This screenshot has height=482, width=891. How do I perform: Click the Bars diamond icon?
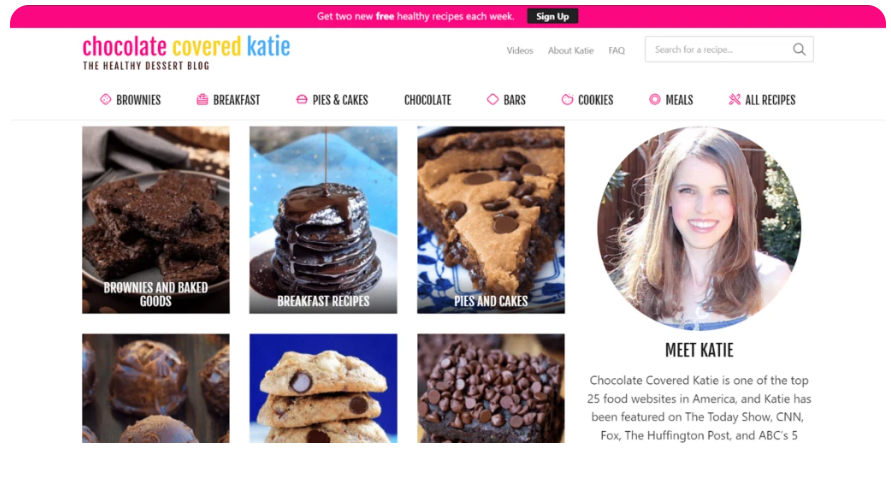click(x=493, y=99)
